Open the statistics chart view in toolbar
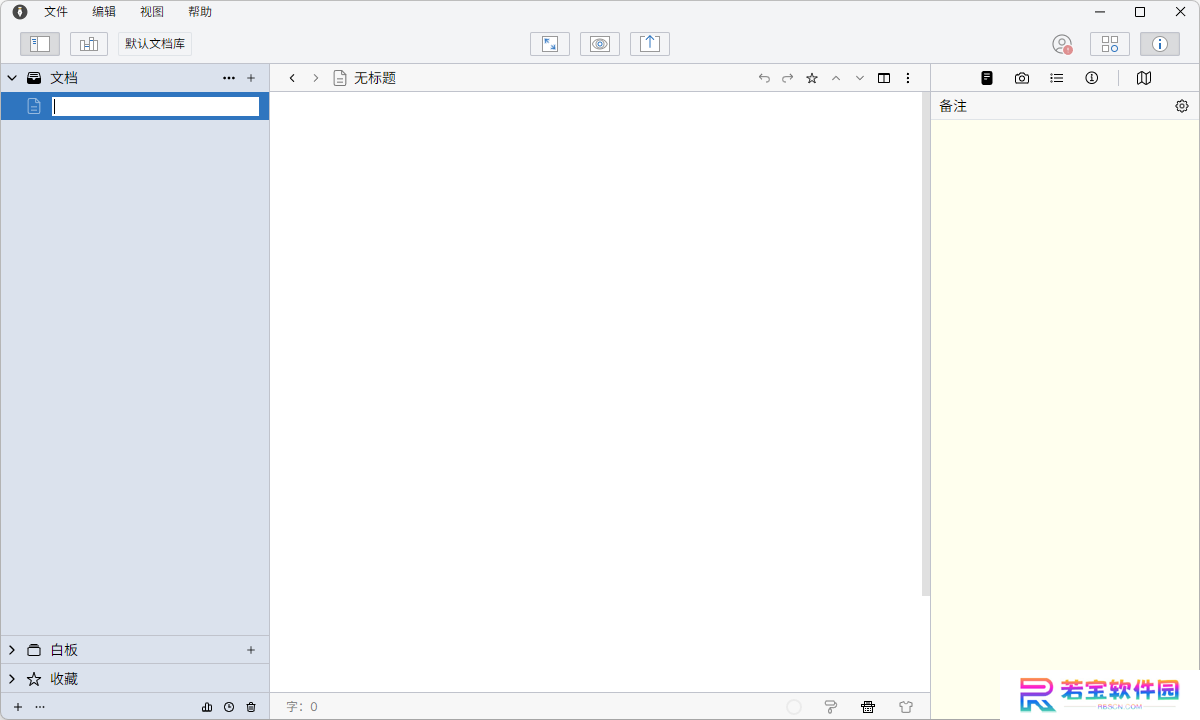 point(89,44)
